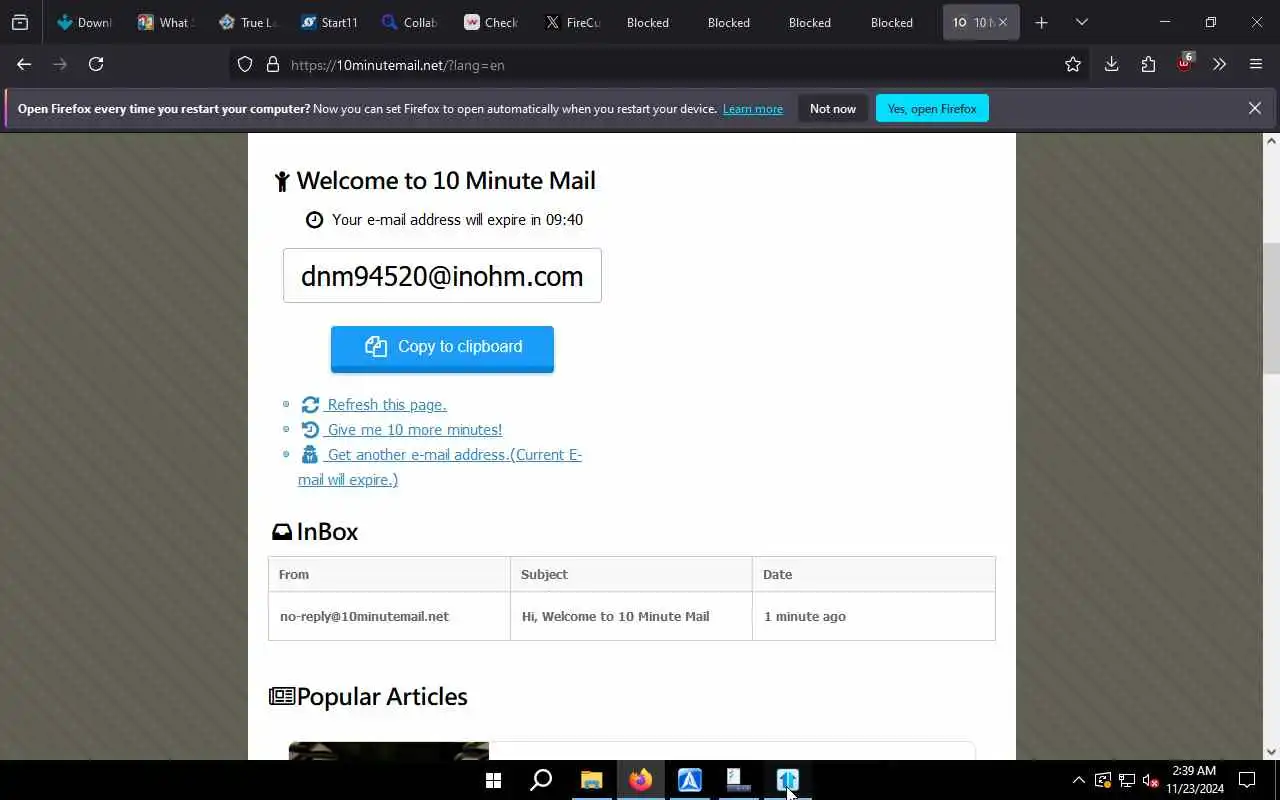This screenshot has height=800, width=1280.
Task: Open the rightmost taskbar app icon
Action: [x=787, y=780]
